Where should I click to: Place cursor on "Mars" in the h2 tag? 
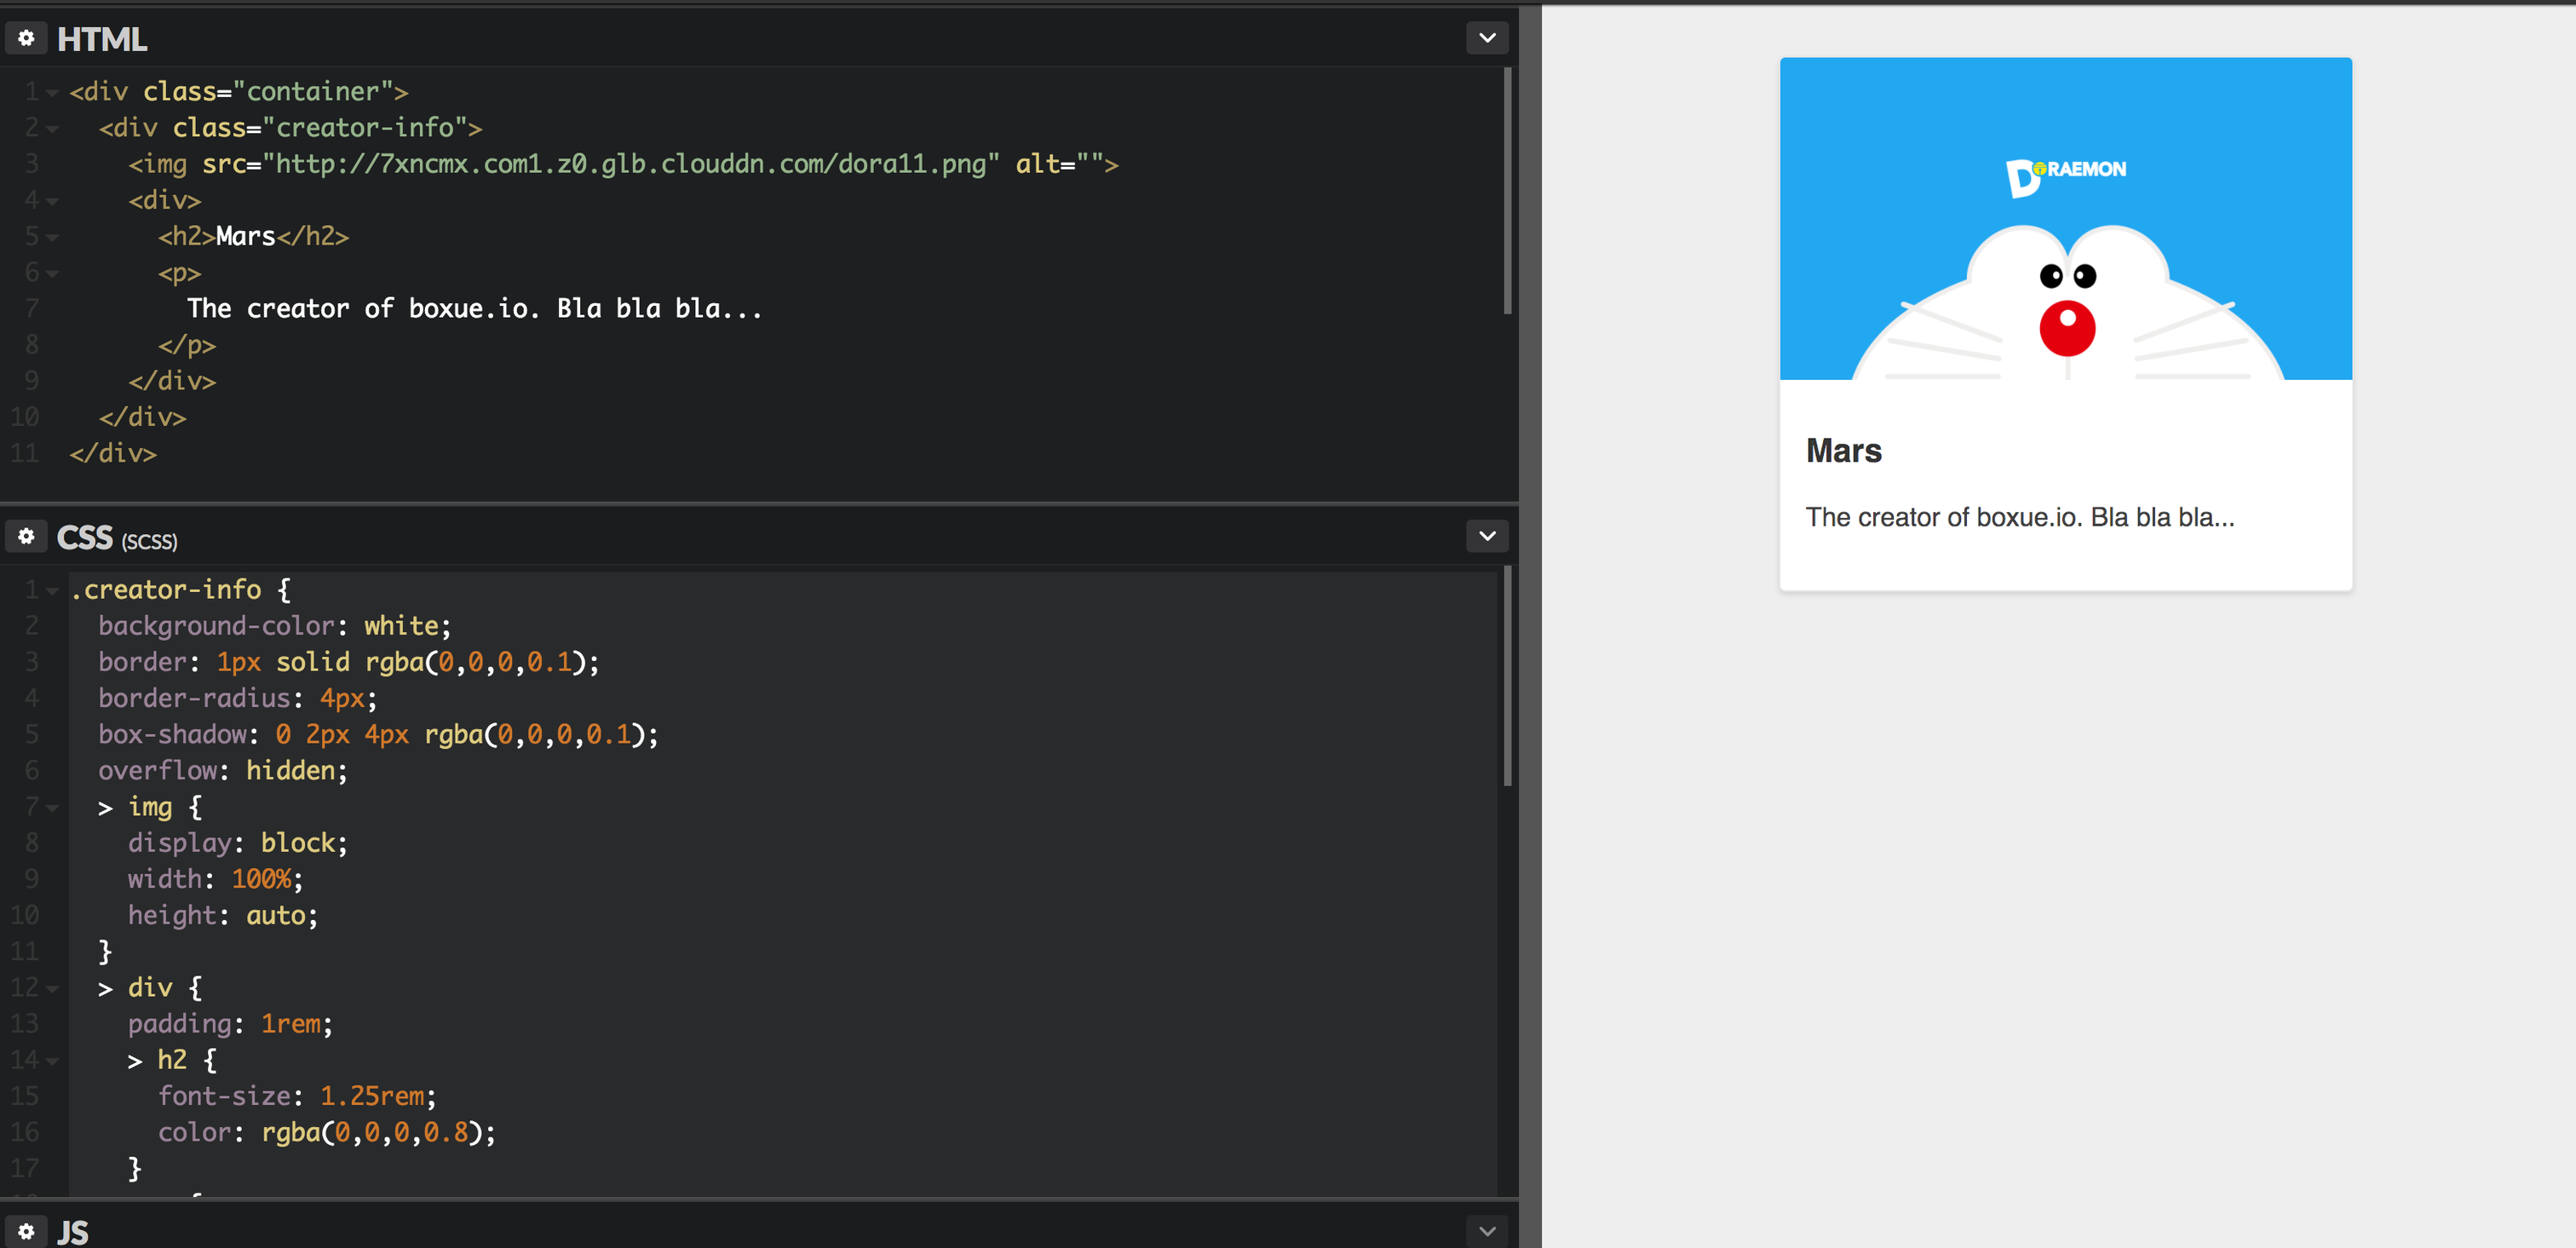click(245, 236)
